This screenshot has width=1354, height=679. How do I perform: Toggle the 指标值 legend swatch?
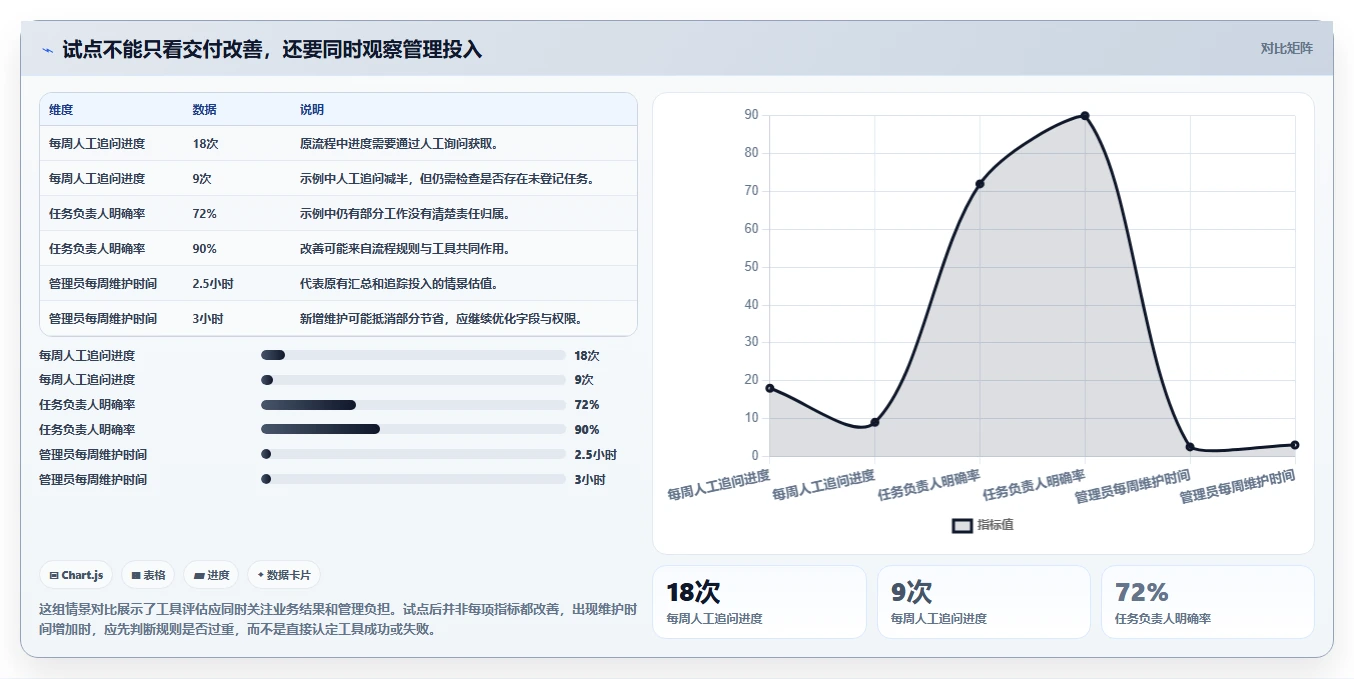pyautogui.click(x=962, y=525)
